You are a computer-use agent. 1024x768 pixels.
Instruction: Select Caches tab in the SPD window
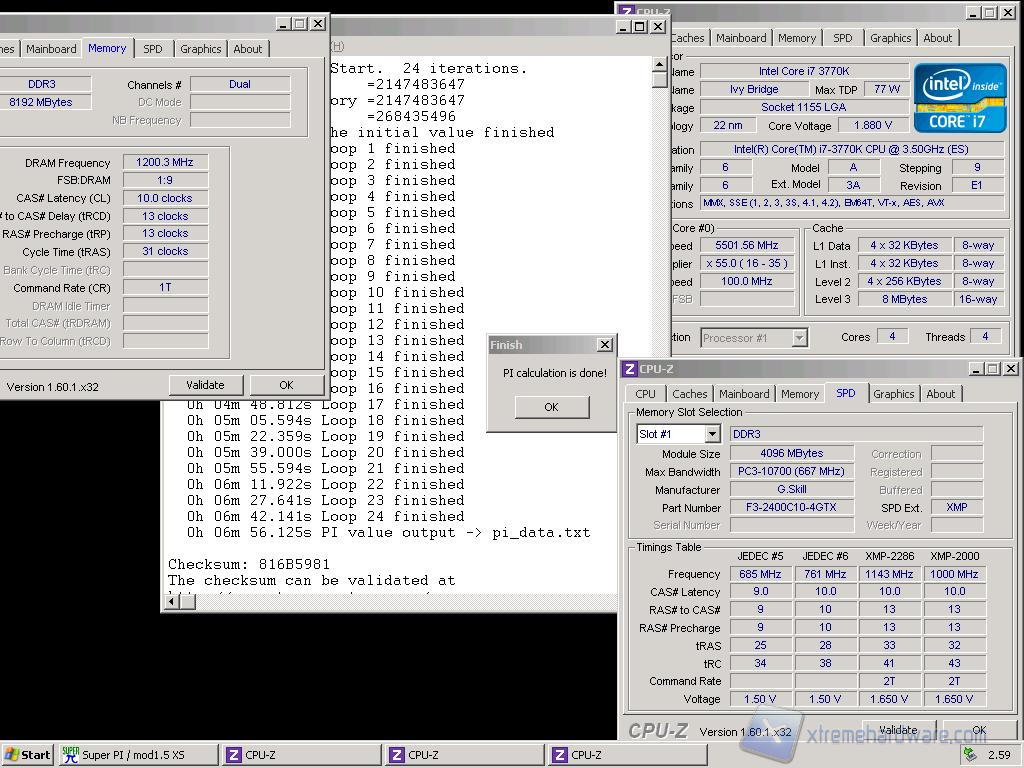coord(689,394)
